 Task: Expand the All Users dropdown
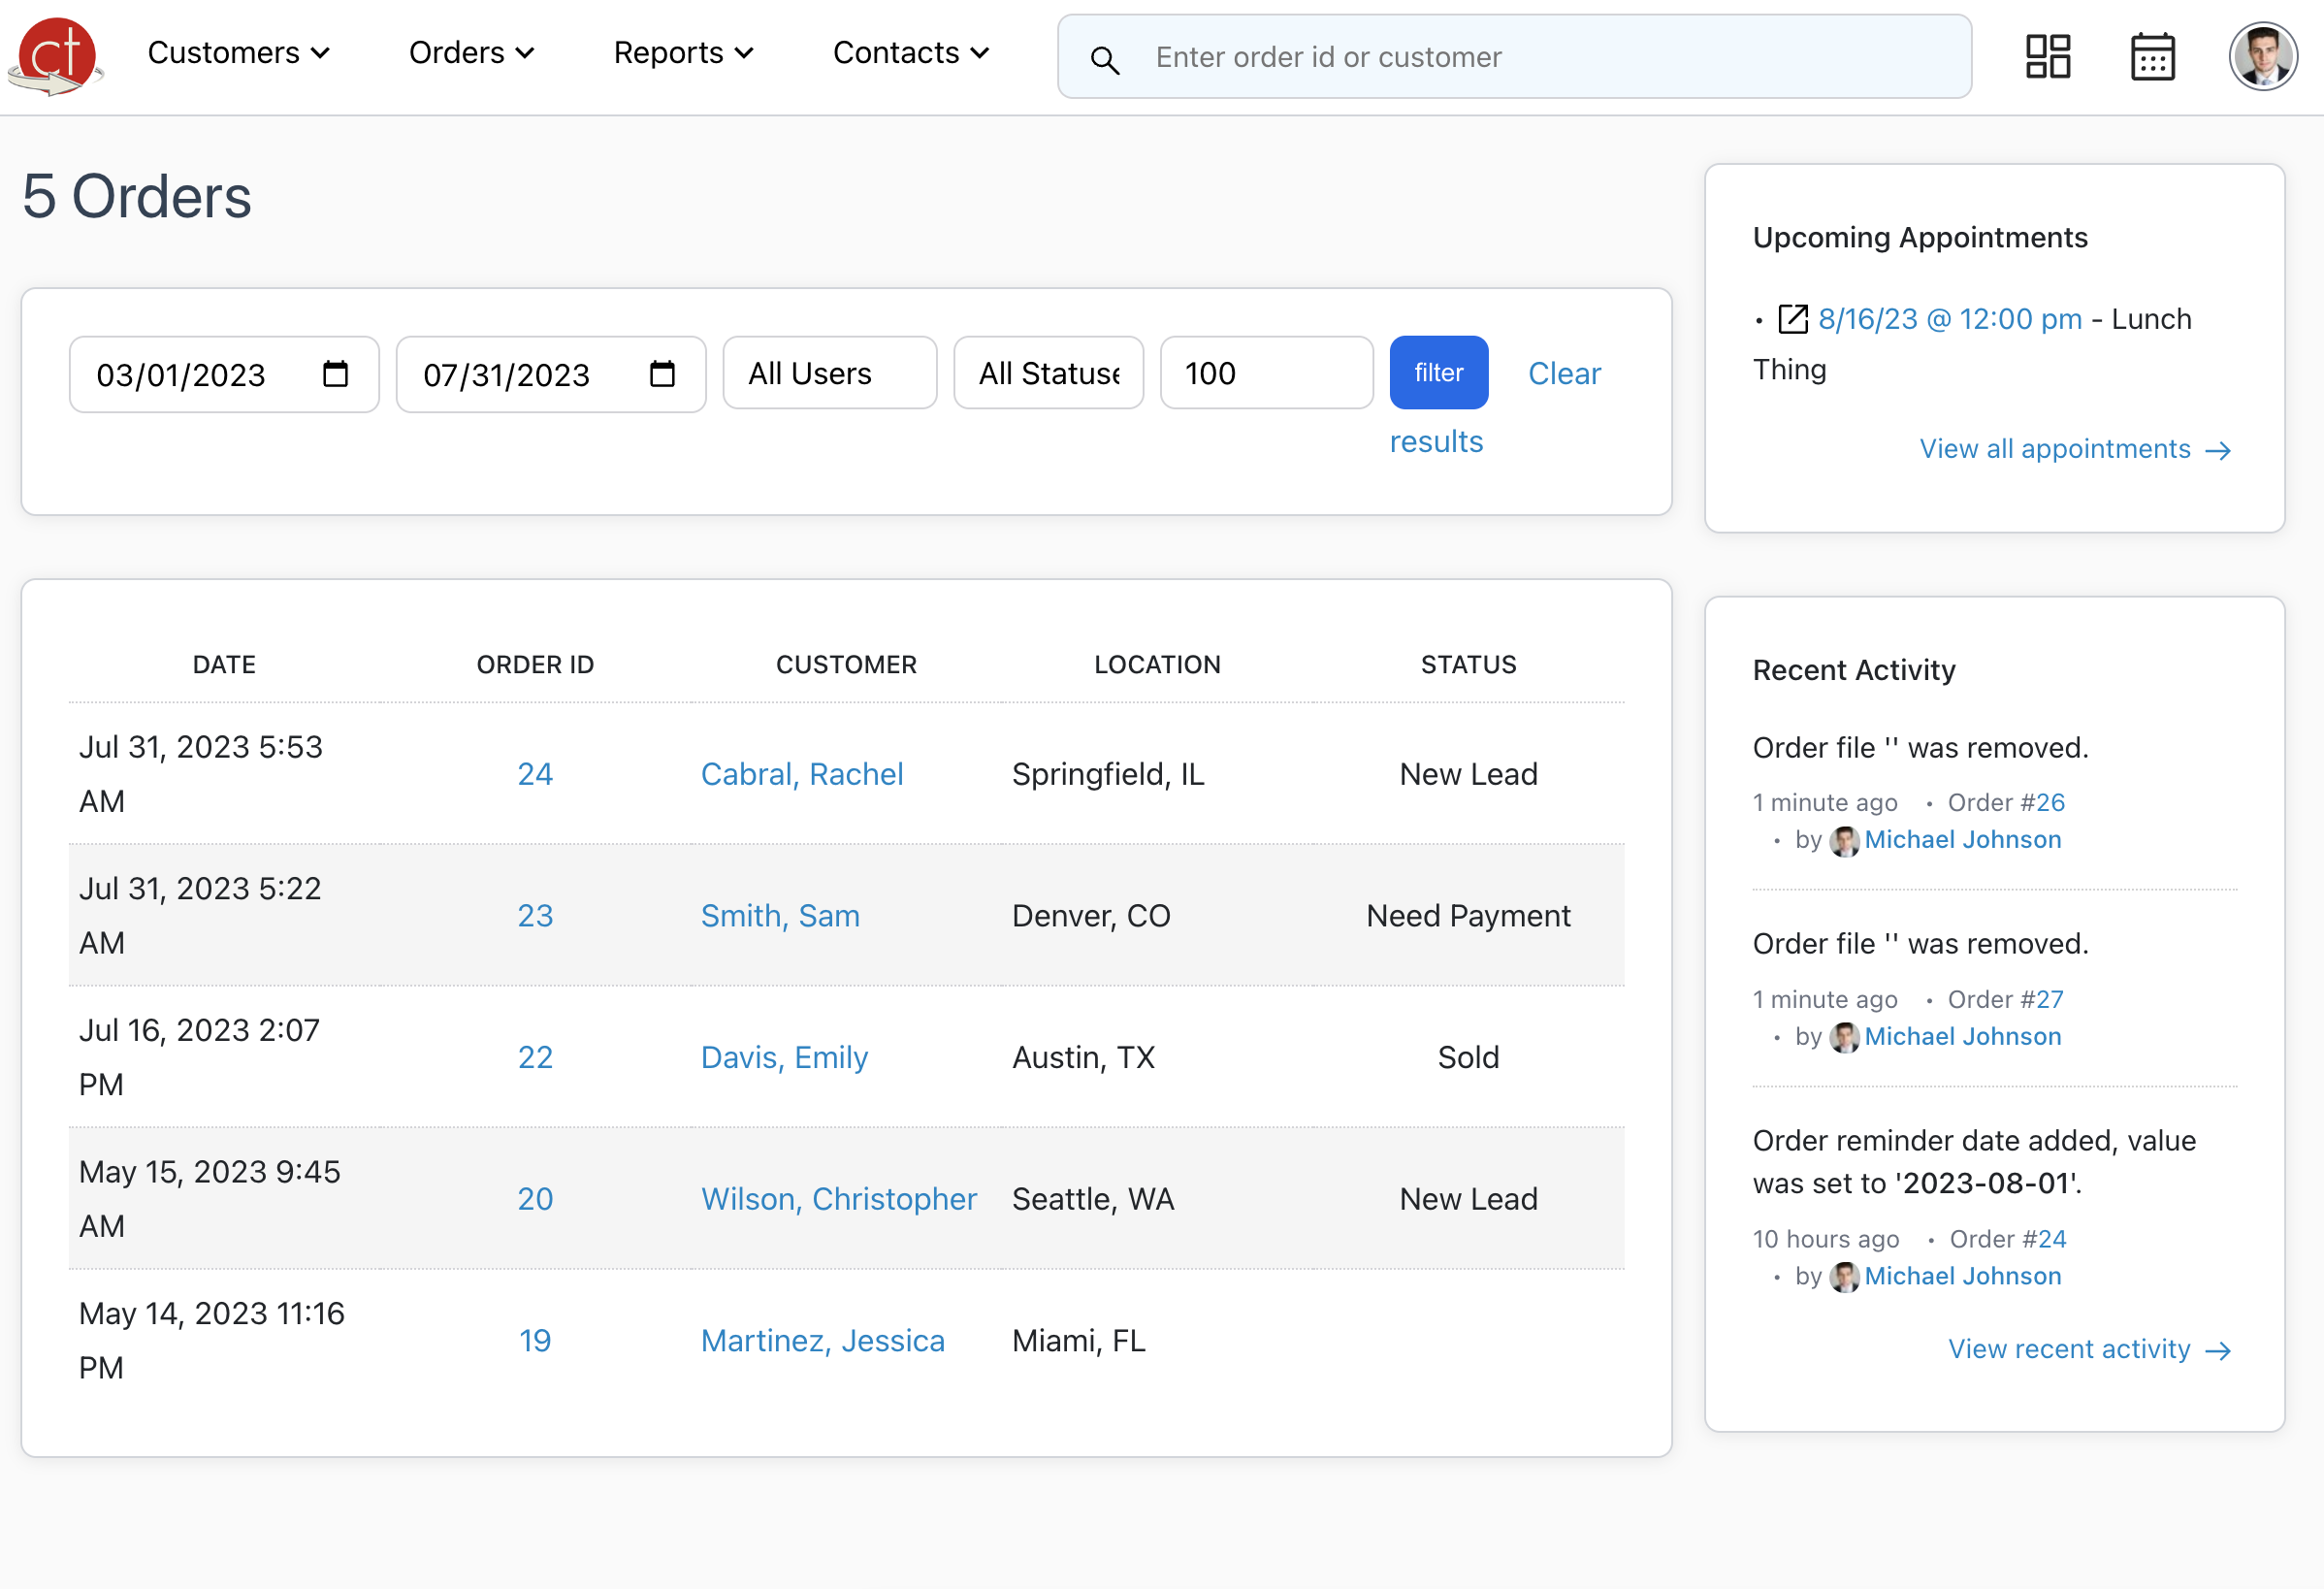coord(829,372)
